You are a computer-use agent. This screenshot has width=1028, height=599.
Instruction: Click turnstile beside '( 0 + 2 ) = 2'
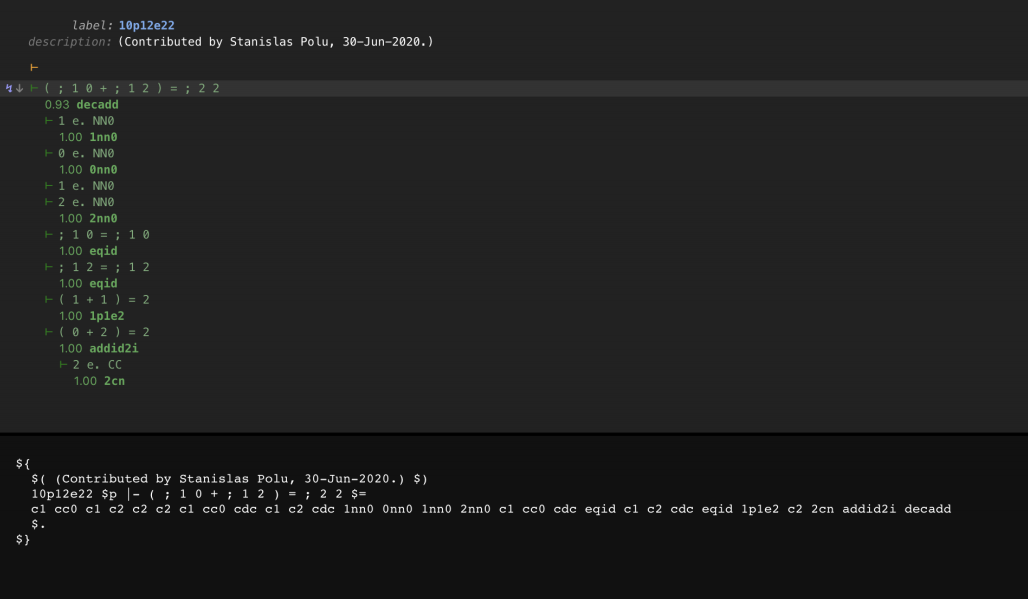[49, 331]
